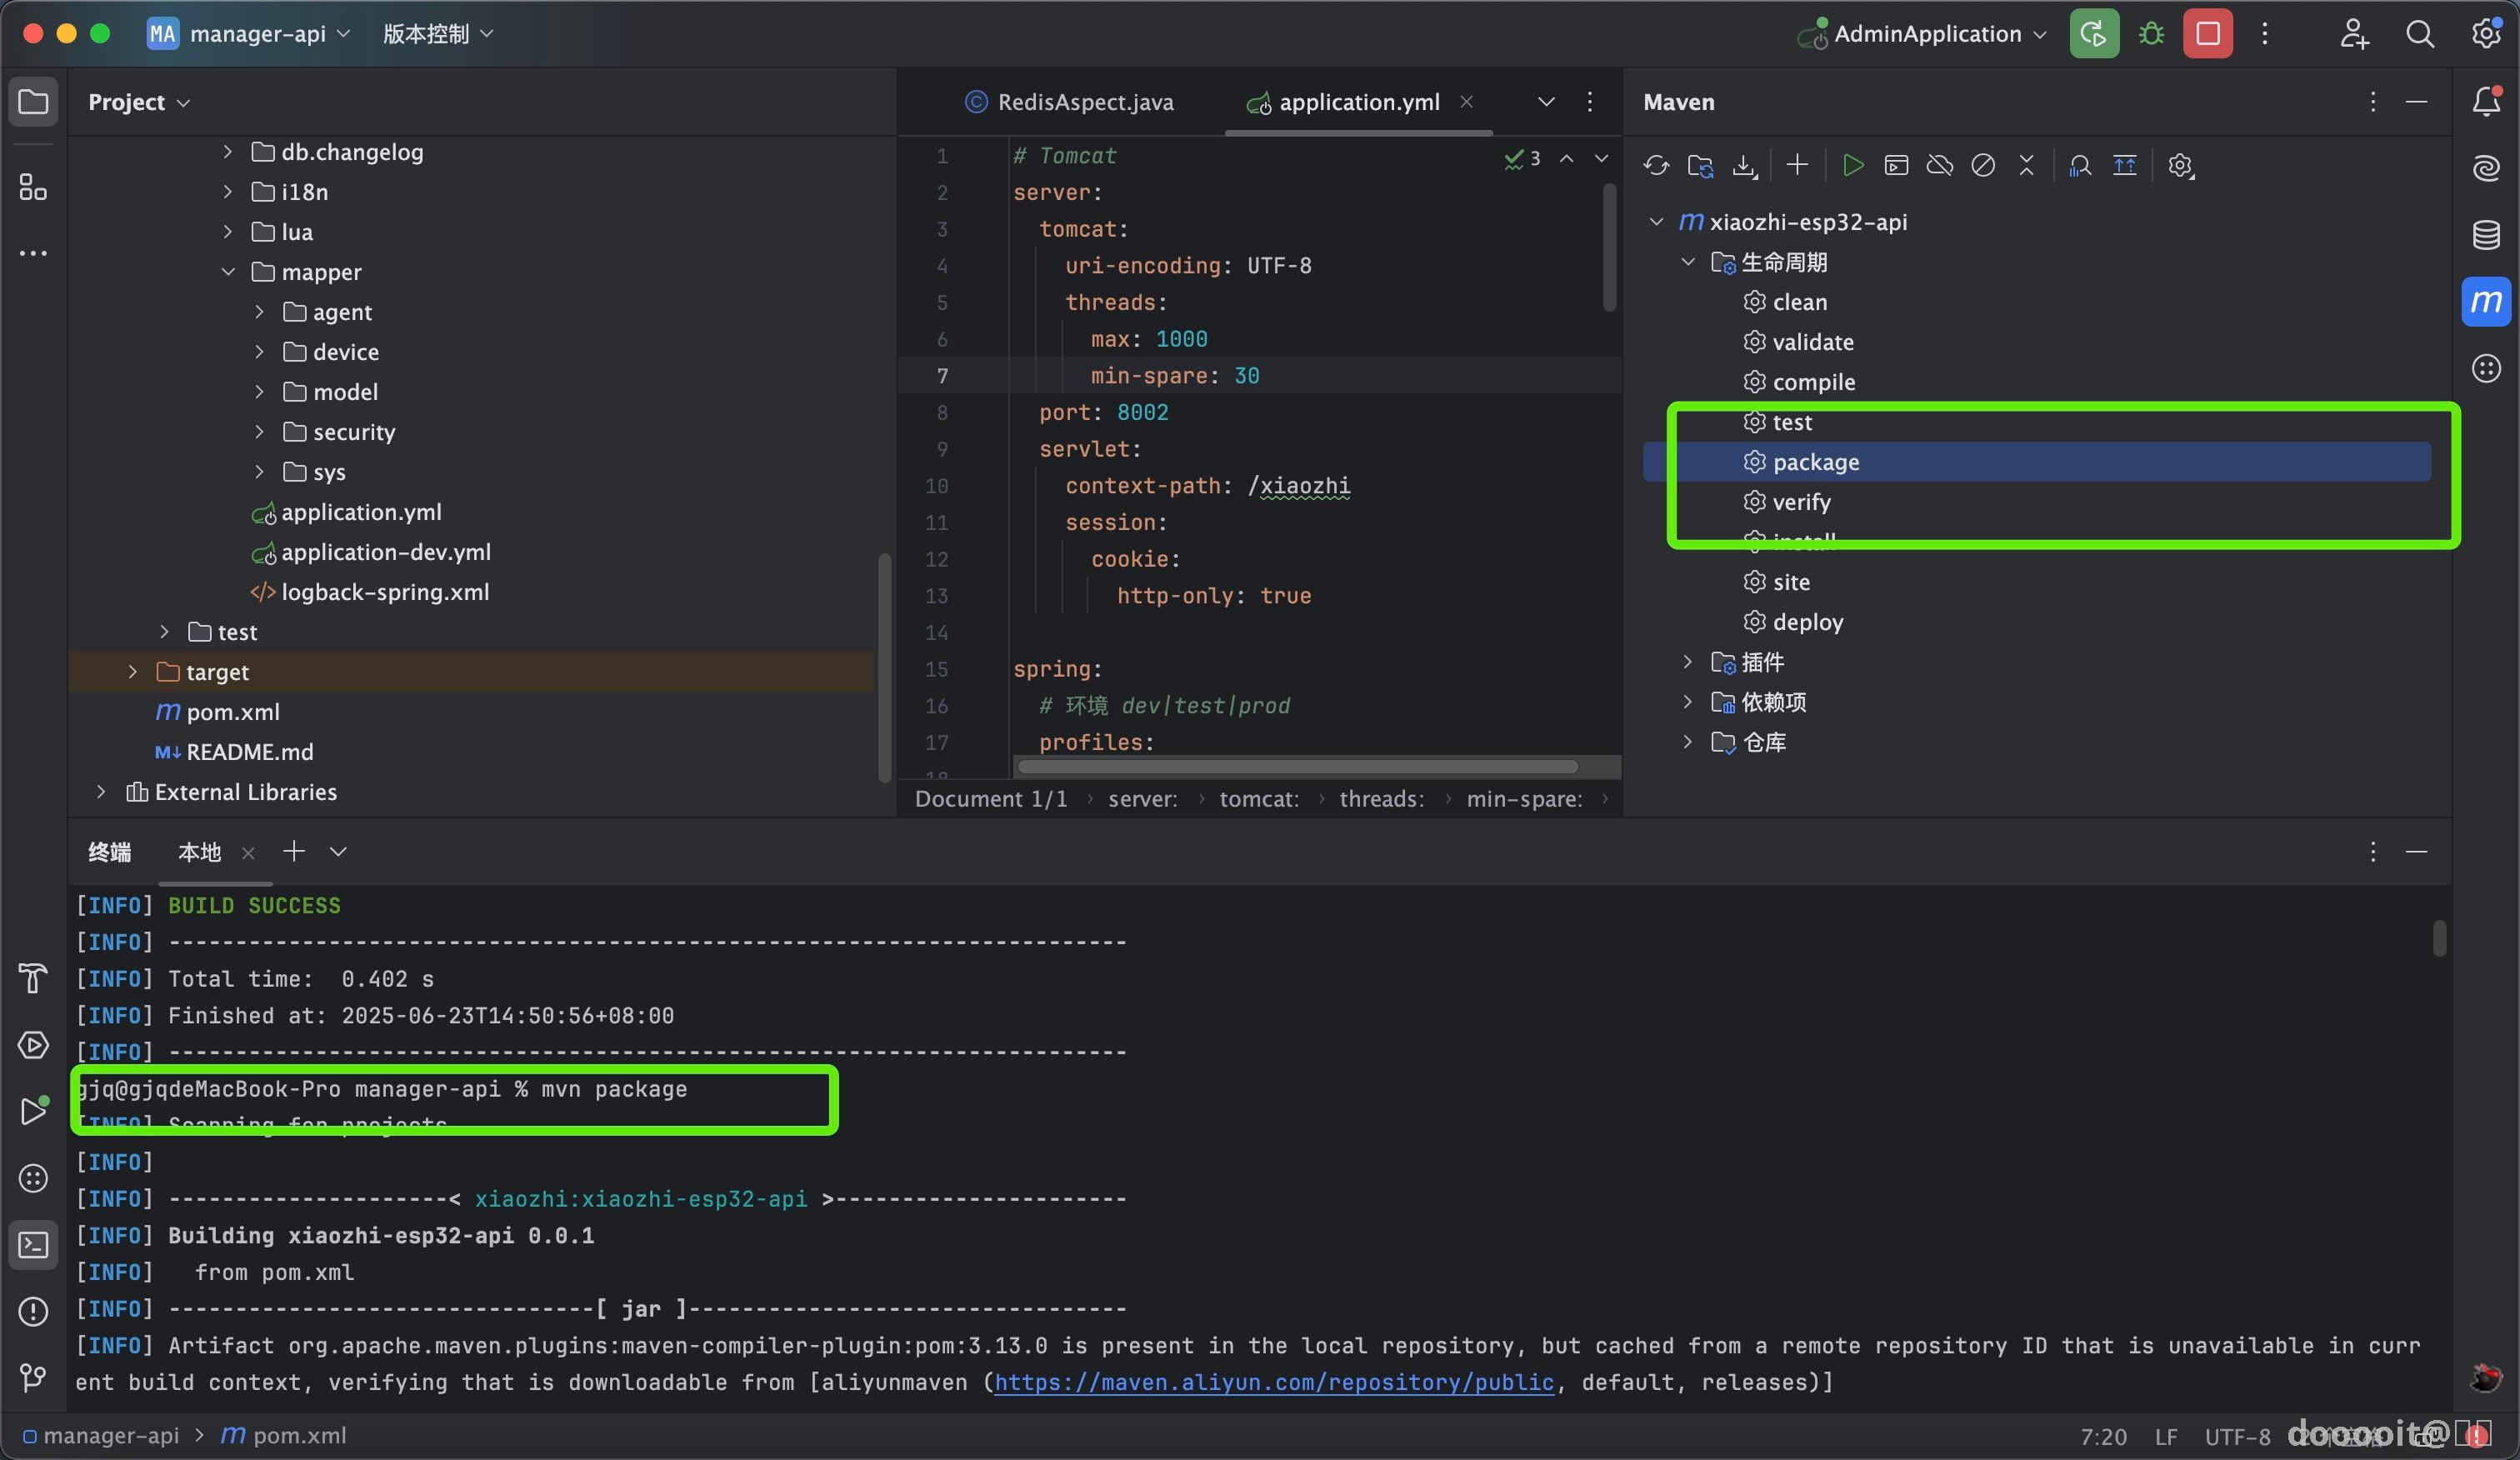Stop the running AdminApplication
Image resolution: width=2520 pixels, height=1460 pixels.
click(2208, 34)
